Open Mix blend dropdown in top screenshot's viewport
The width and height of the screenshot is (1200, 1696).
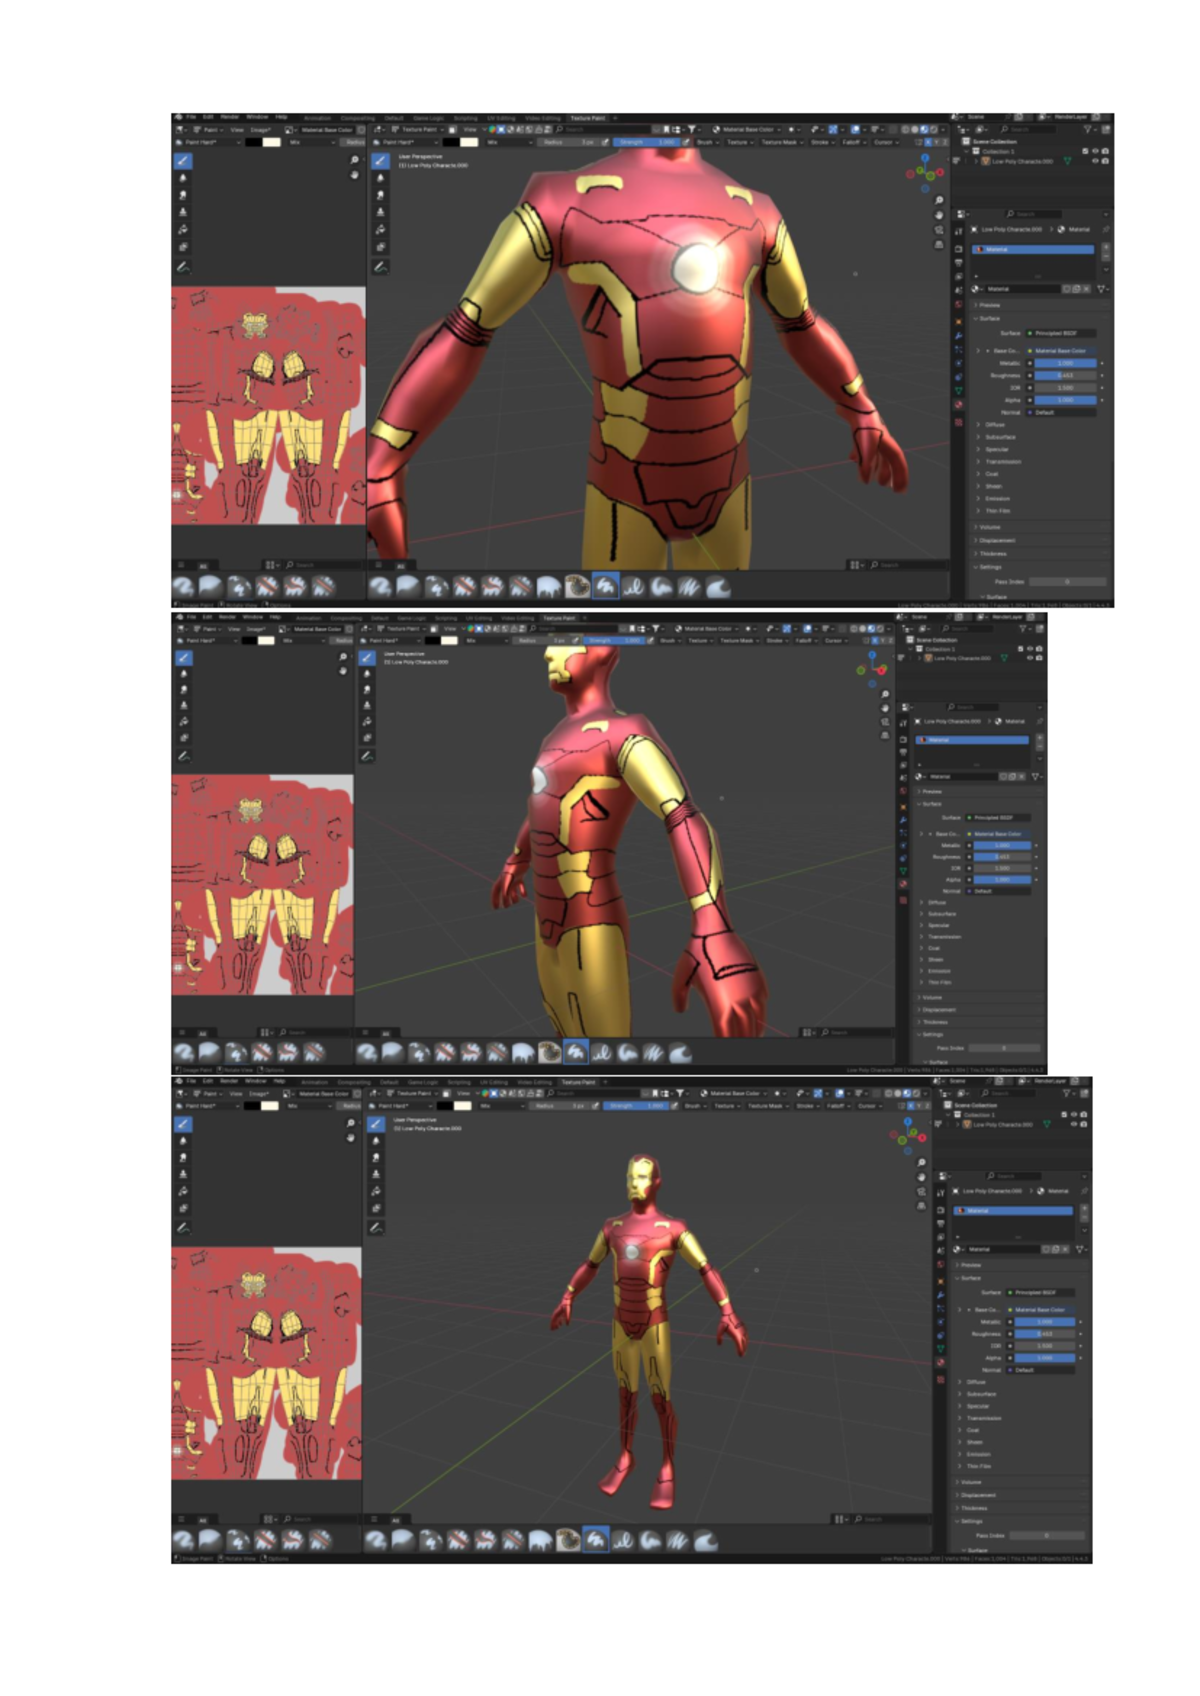pyautogui.click(x=508, y=142)
